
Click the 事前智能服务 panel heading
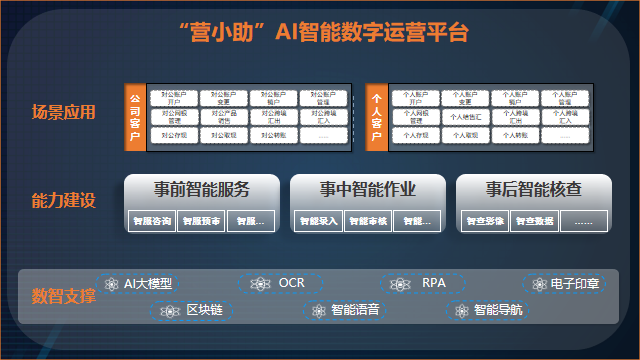[x=202, y=190]
